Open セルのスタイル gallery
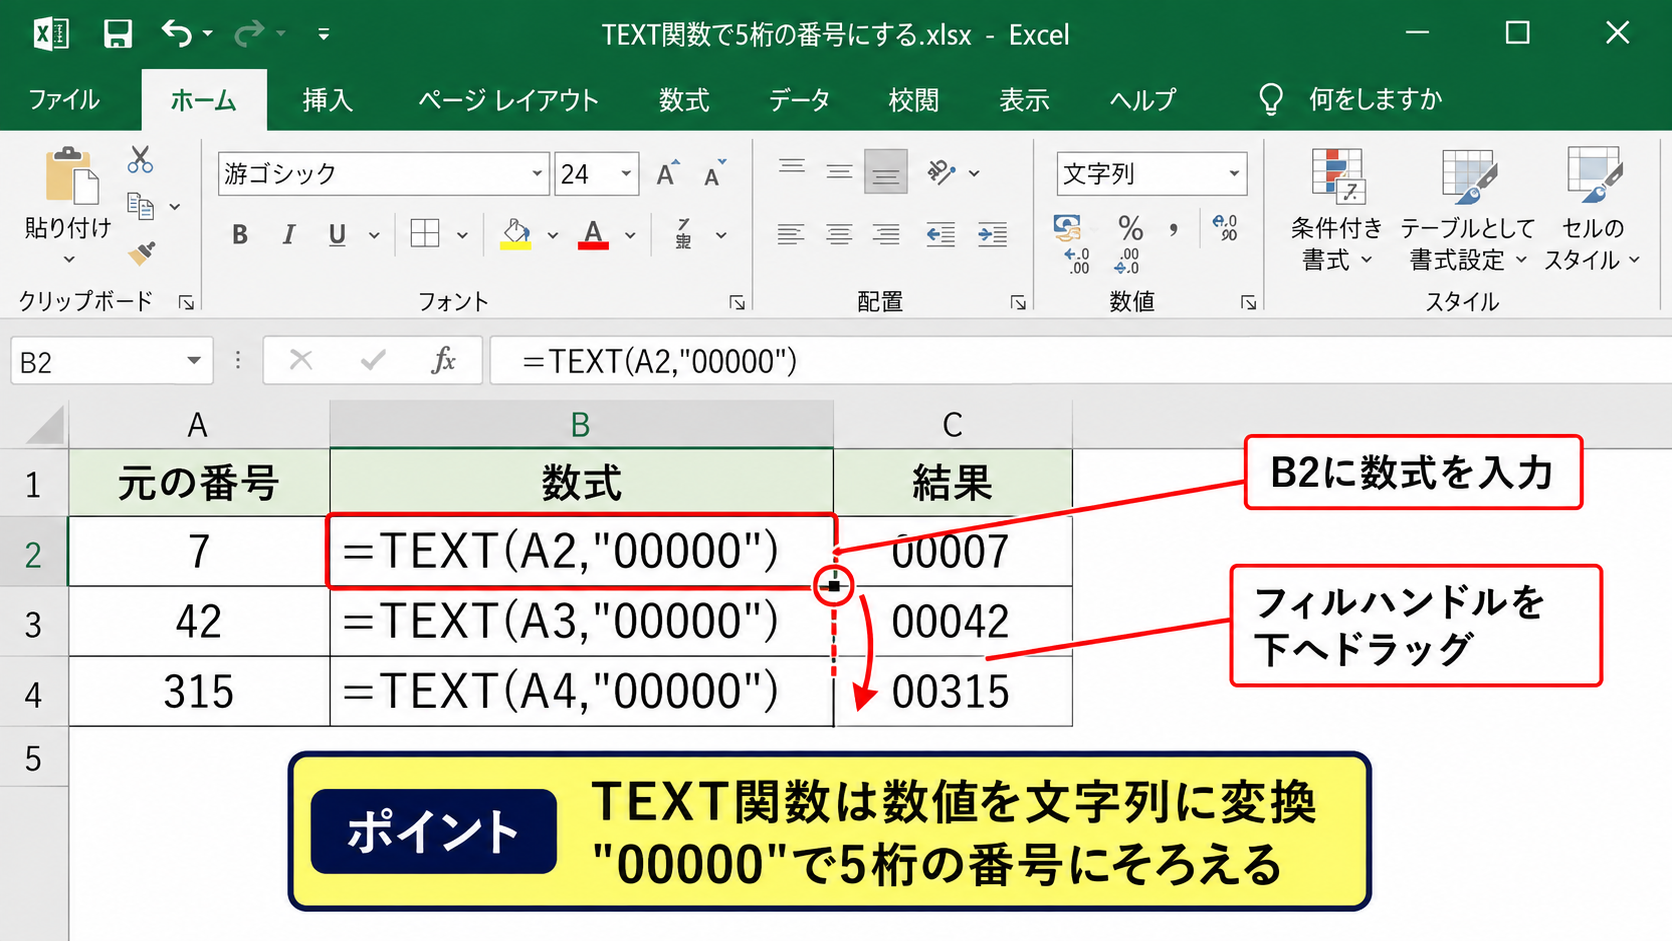Viewport: 1672px width, 941px height. [1592, 210]
